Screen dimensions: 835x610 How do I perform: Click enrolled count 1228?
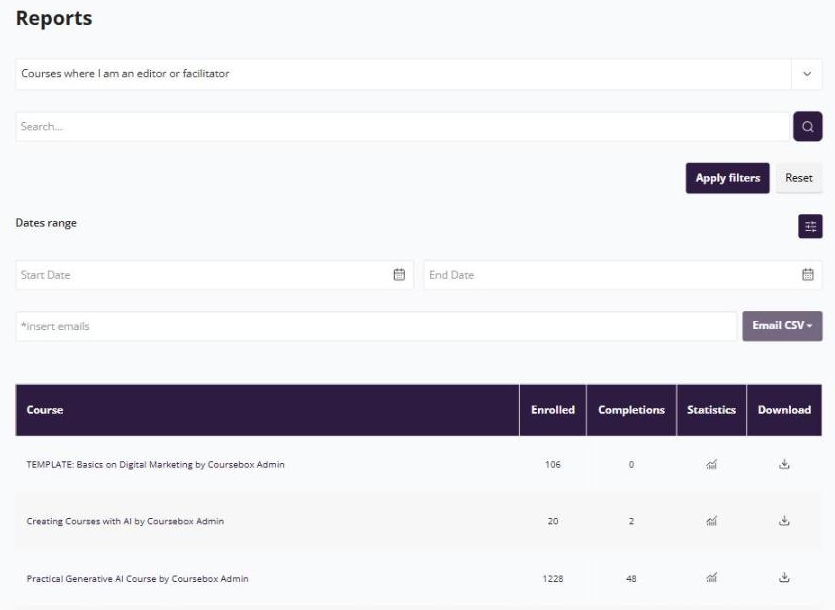[553, 579]
